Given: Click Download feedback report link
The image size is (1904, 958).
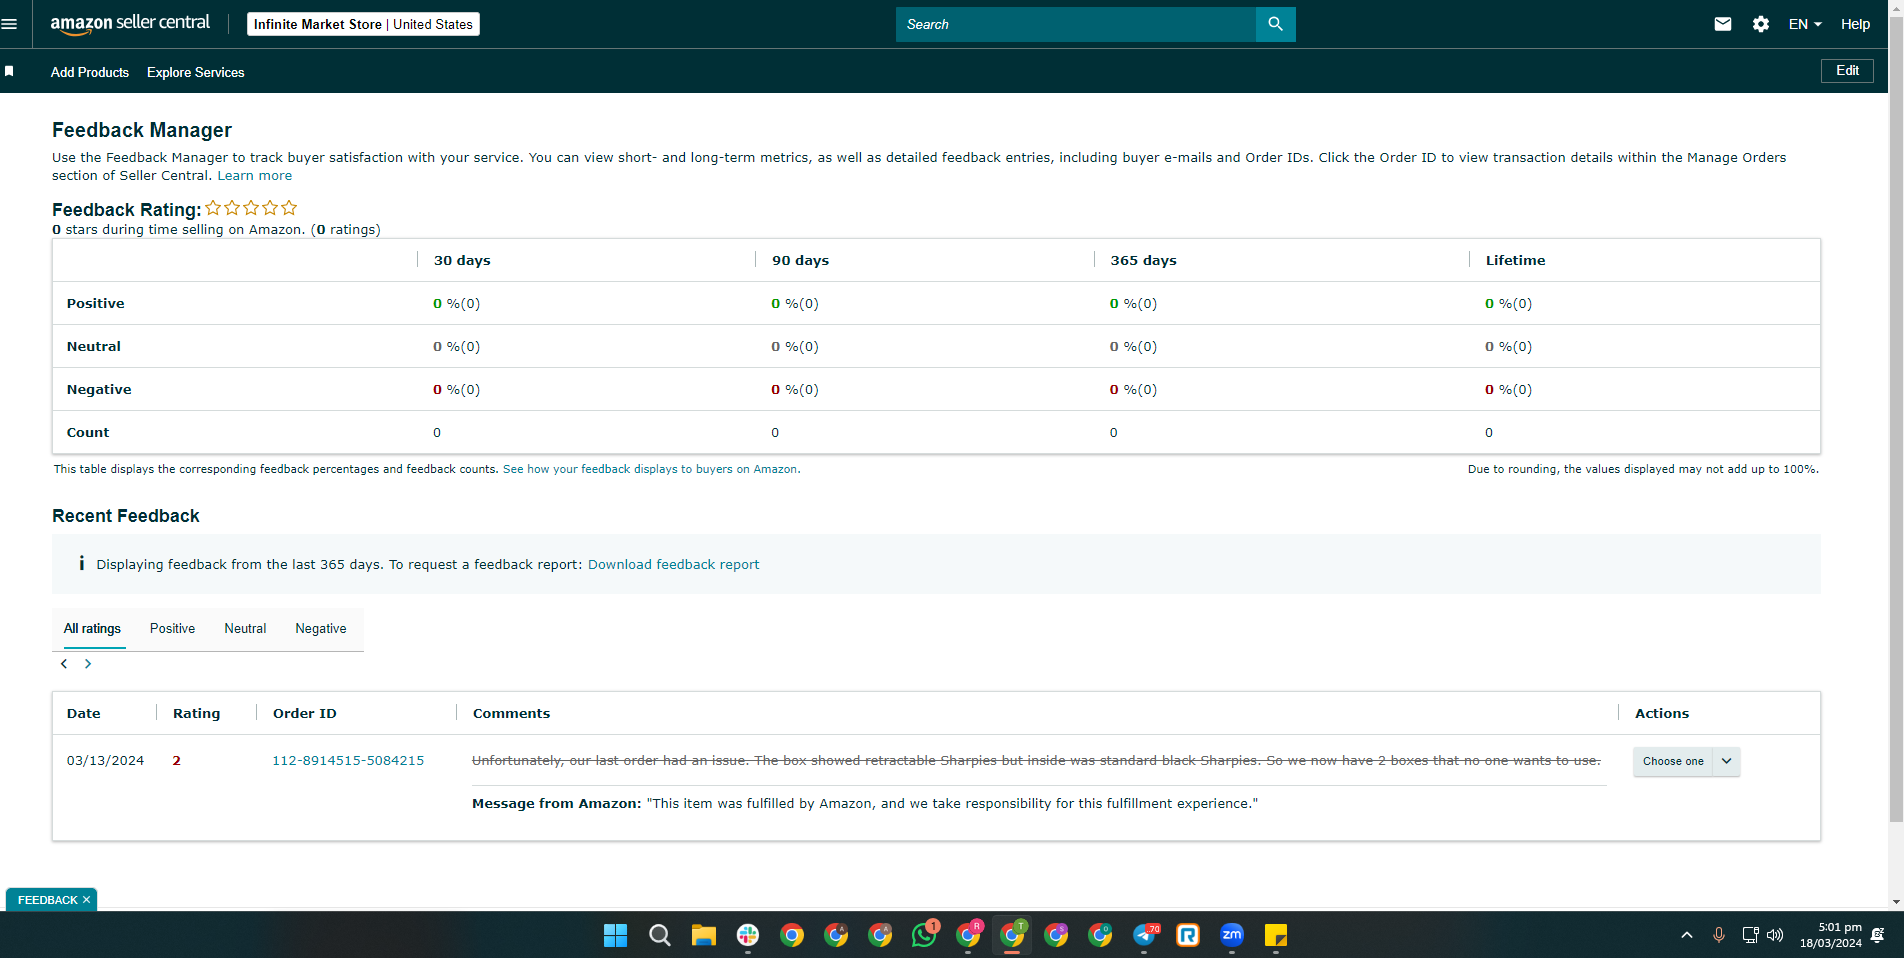Looking at the screenshot, I should pyautogui.click(x=673, y=564).
